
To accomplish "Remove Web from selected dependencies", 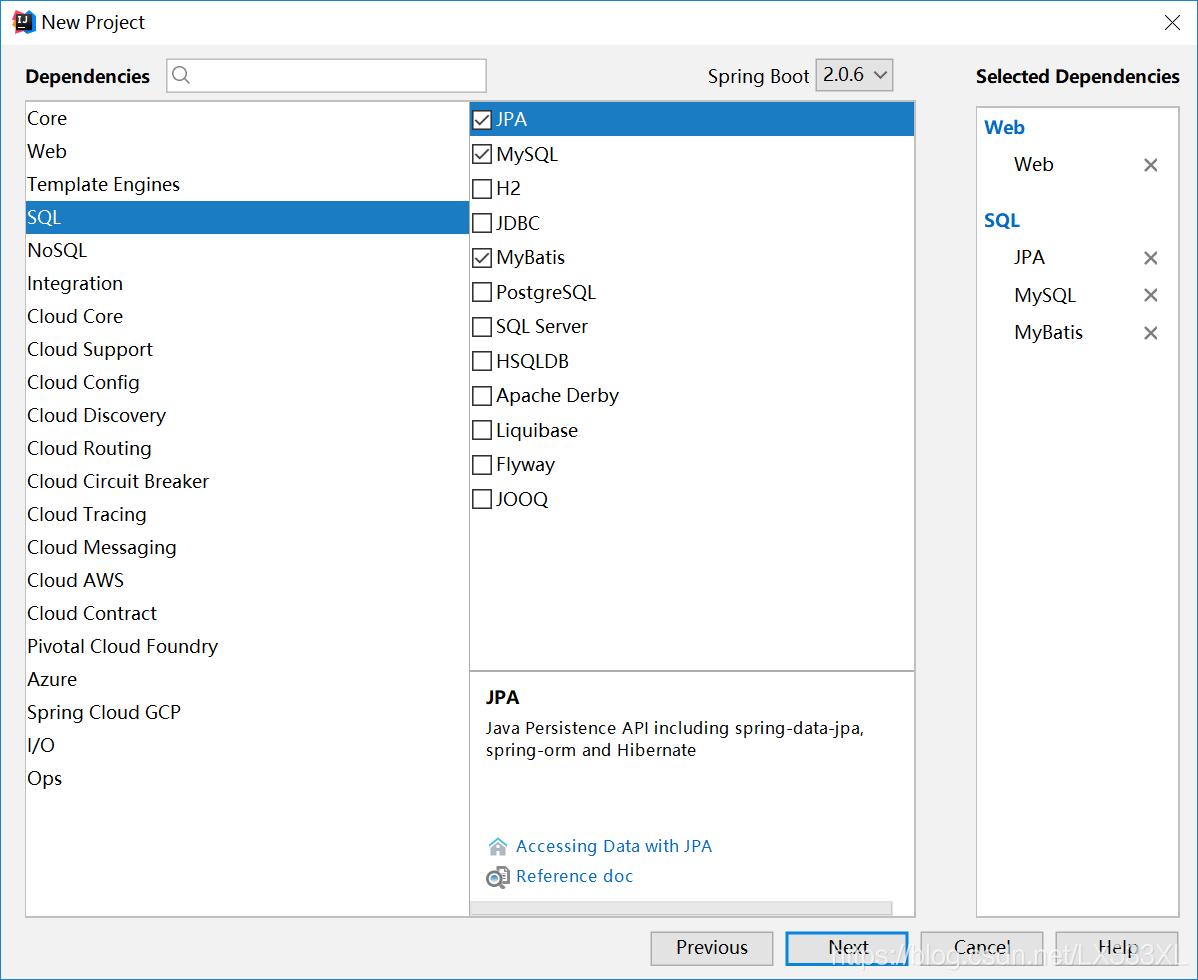I will [x=1150, y=165].
